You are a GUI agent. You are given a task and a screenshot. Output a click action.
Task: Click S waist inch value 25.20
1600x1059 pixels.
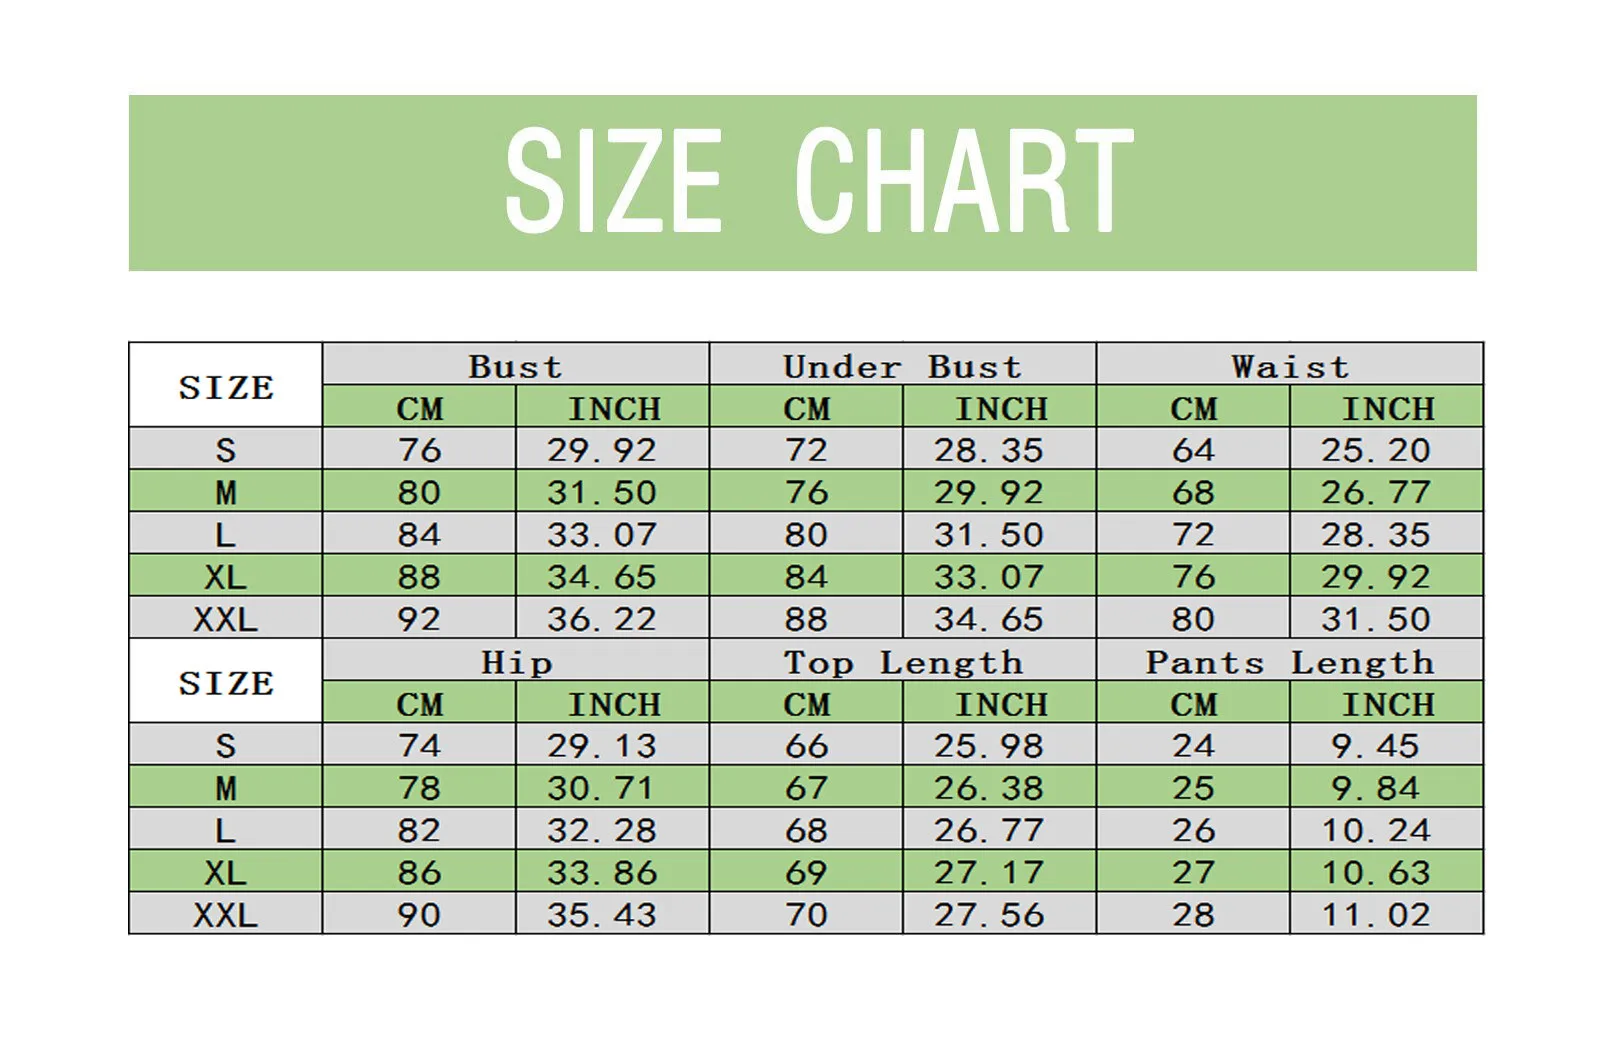click(1376, 450)
